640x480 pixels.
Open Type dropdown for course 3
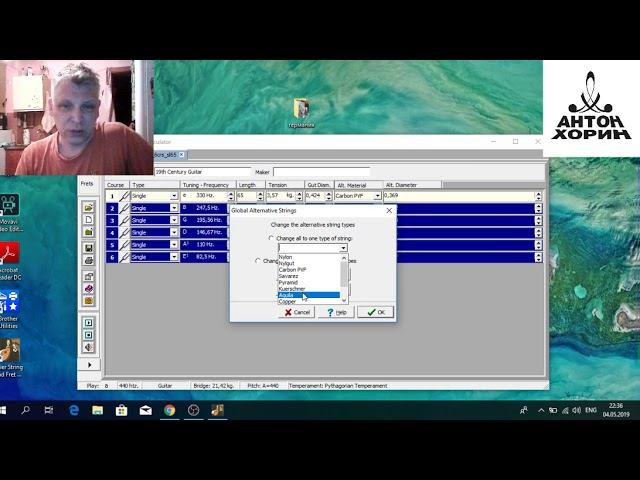point(174,220)
